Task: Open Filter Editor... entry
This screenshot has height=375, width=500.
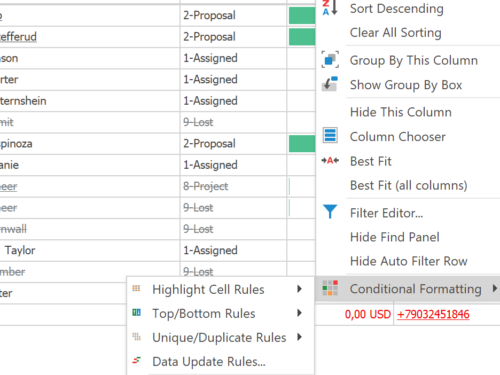Action: [x=387, y=213]
